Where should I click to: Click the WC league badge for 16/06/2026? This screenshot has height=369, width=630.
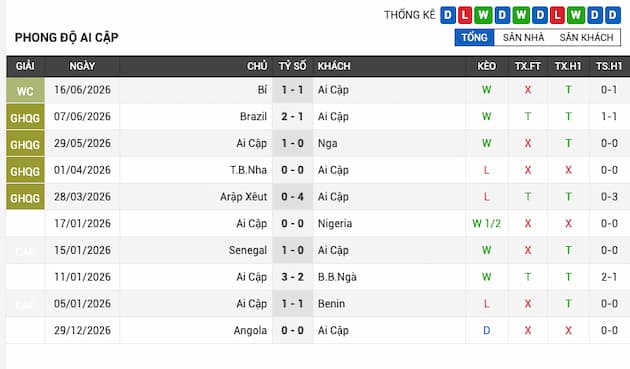pyautogui.click(x=25, y=90)
